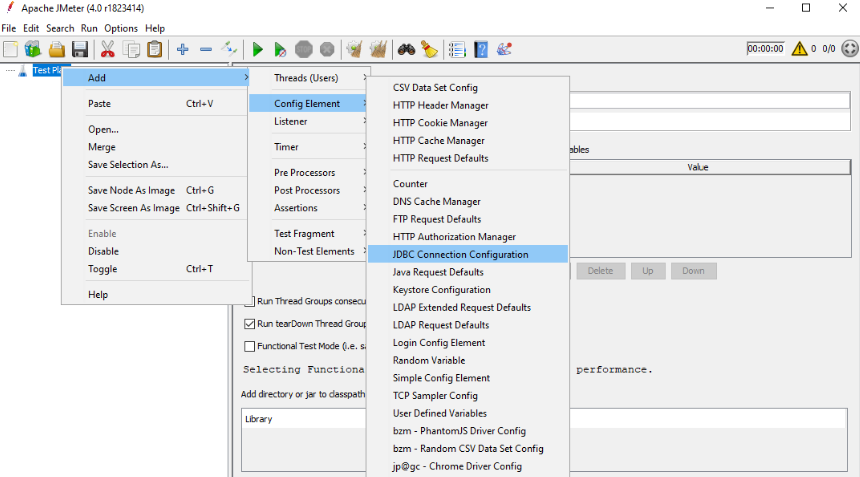The height and width of the screenshot is (477, 860).
Task: Open the Run menu
Action: click(89, 29)
